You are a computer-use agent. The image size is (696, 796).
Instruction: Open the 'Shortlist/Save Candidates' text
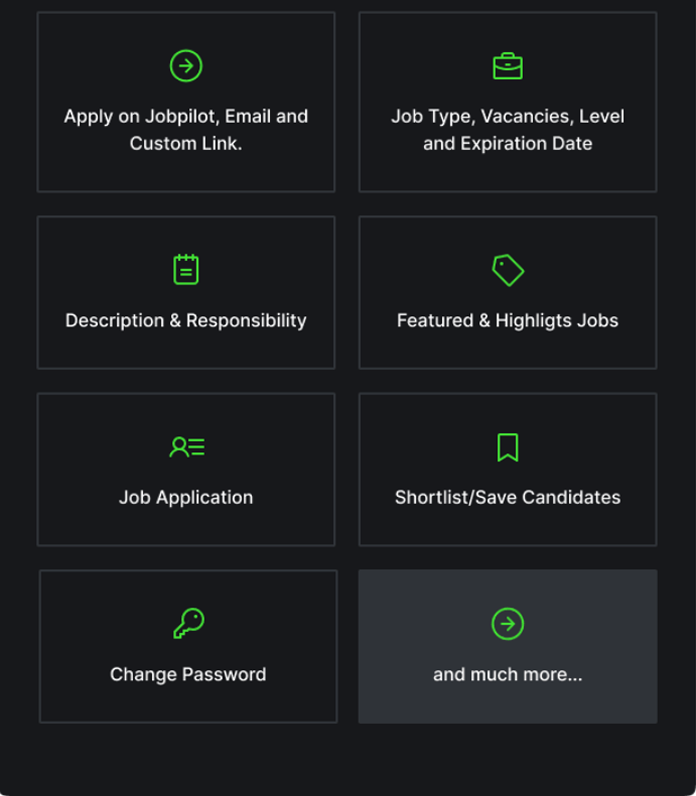tap(508, 498)
